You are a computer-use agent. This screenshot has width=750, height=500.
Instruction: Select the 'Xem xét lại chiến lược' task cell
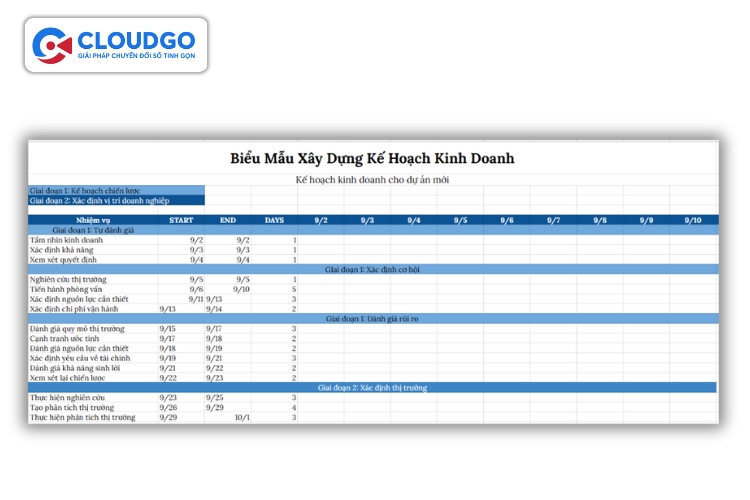coord(68,377)
